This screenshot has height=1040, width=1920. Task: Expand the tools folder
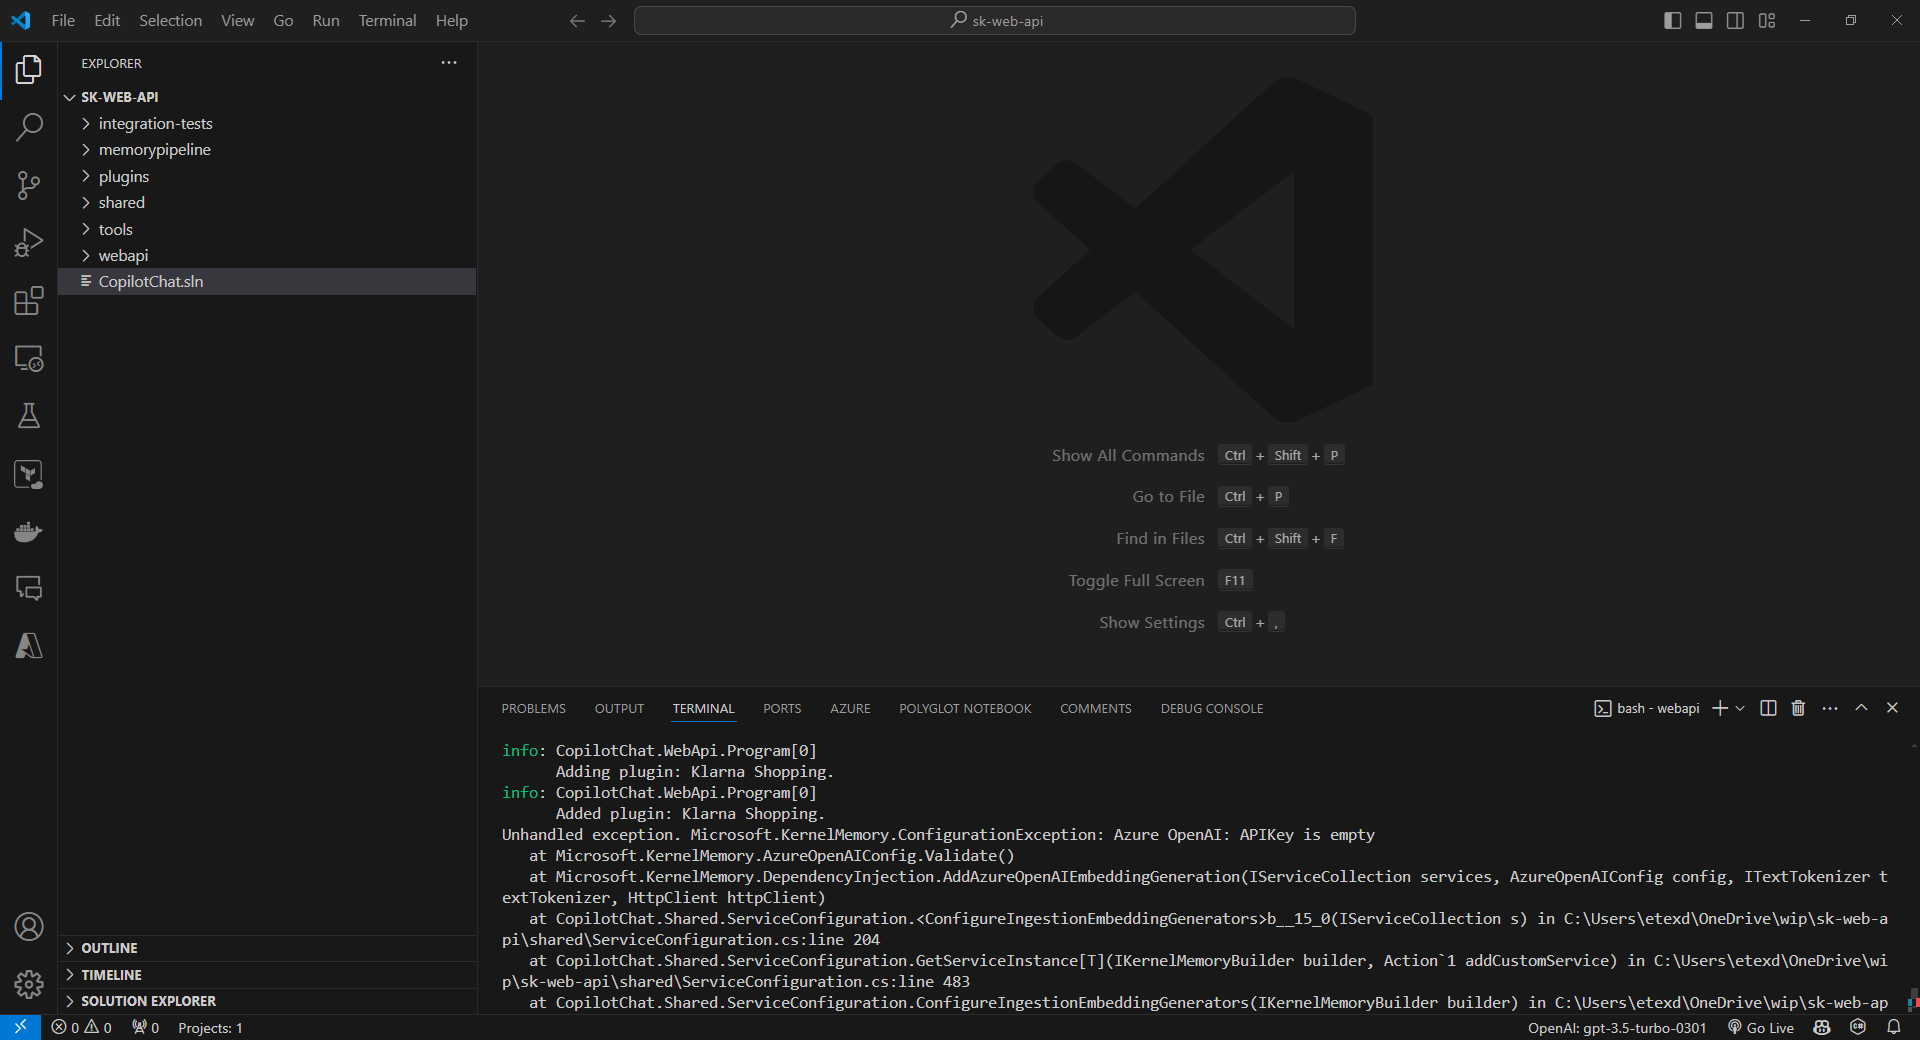(x=266, y=229)
